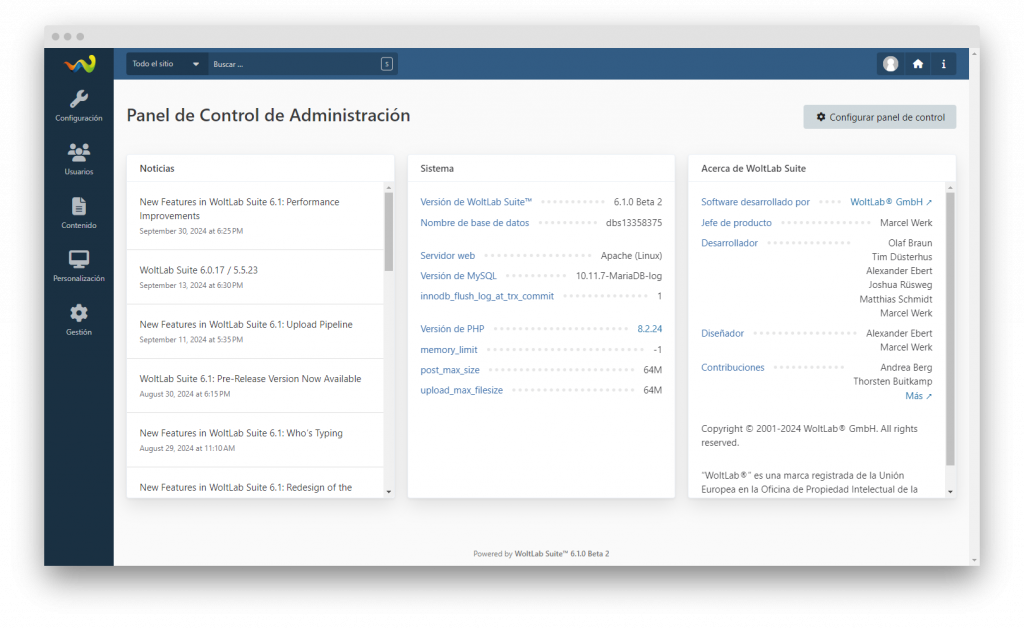The width and height of the screenshot is (1024, 629).
Task: Click the 'Buscar ...' search field
Action: tap(295, 64)
